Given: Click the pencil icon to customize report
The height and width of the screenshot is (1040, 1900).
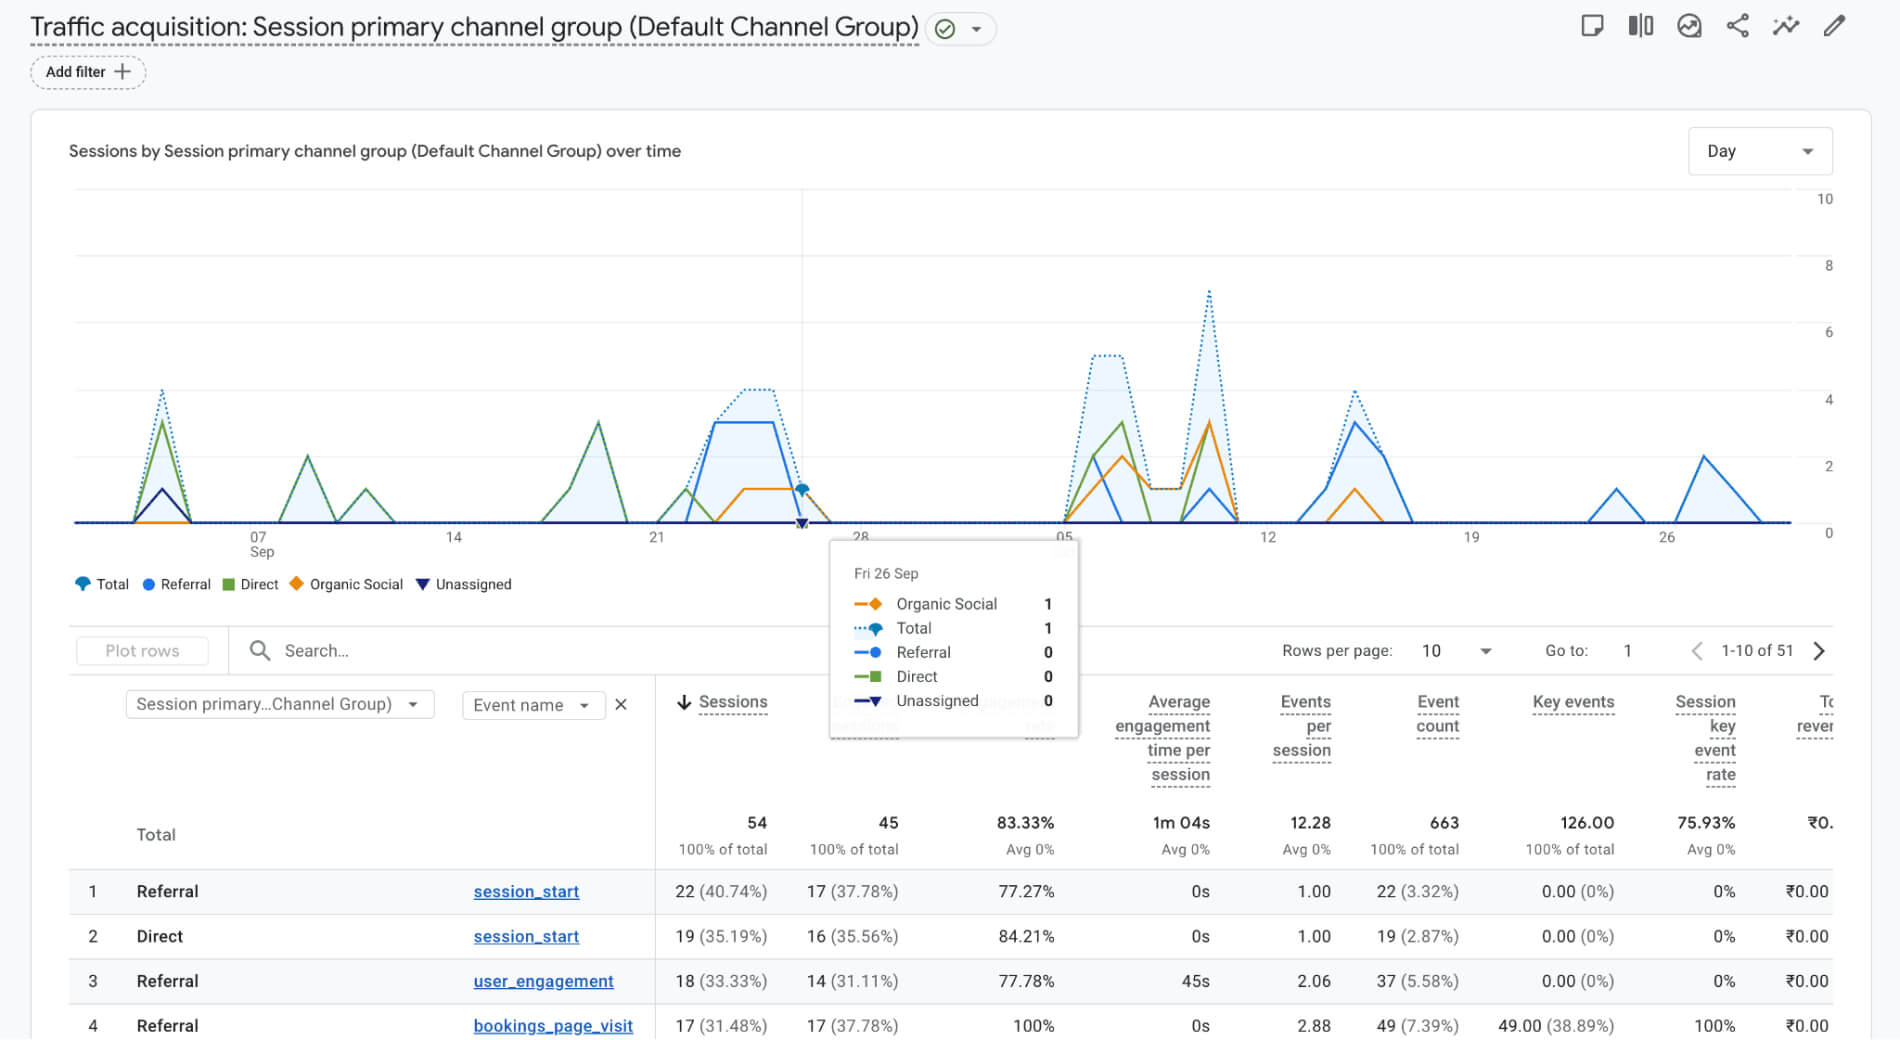Looking at the screenshot, I should coord(1833,25).
